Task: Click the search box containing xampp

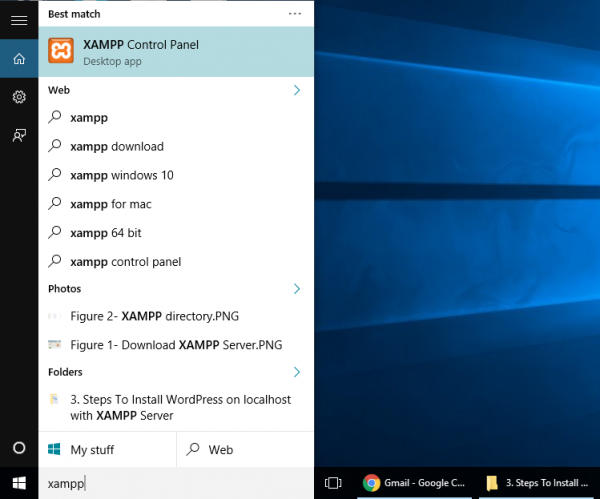Action: pyautogui.click(x=176, y=483)
